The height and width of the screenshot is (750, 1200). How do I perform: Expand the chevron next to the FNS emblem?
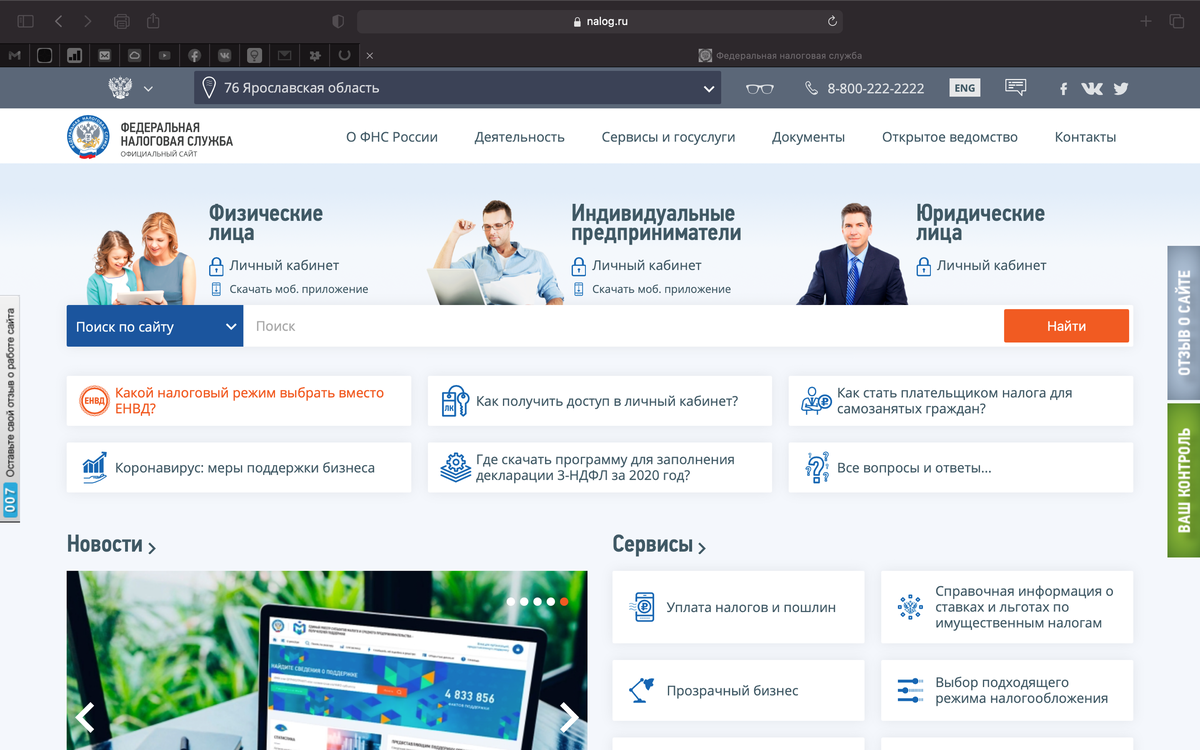pos(149,88)
